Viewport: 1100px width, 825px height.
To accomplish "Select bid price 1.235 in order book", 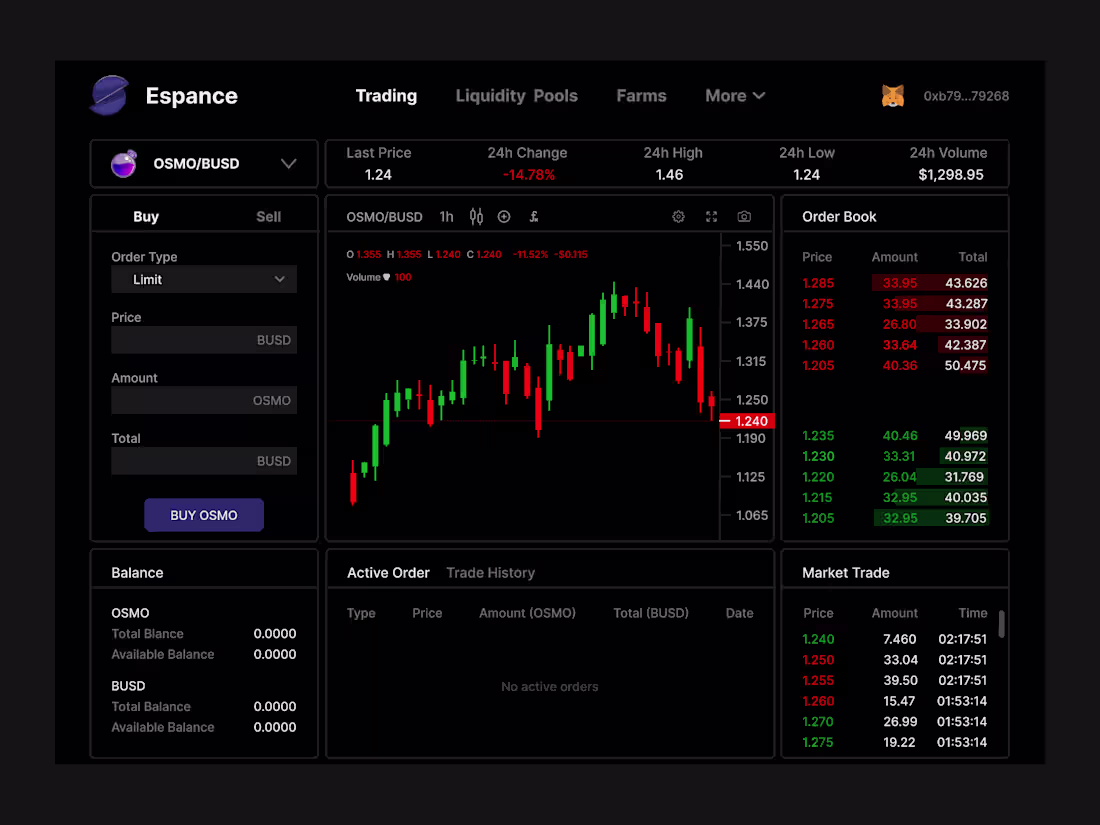I will pyautogui.click(x=818, y=436).
